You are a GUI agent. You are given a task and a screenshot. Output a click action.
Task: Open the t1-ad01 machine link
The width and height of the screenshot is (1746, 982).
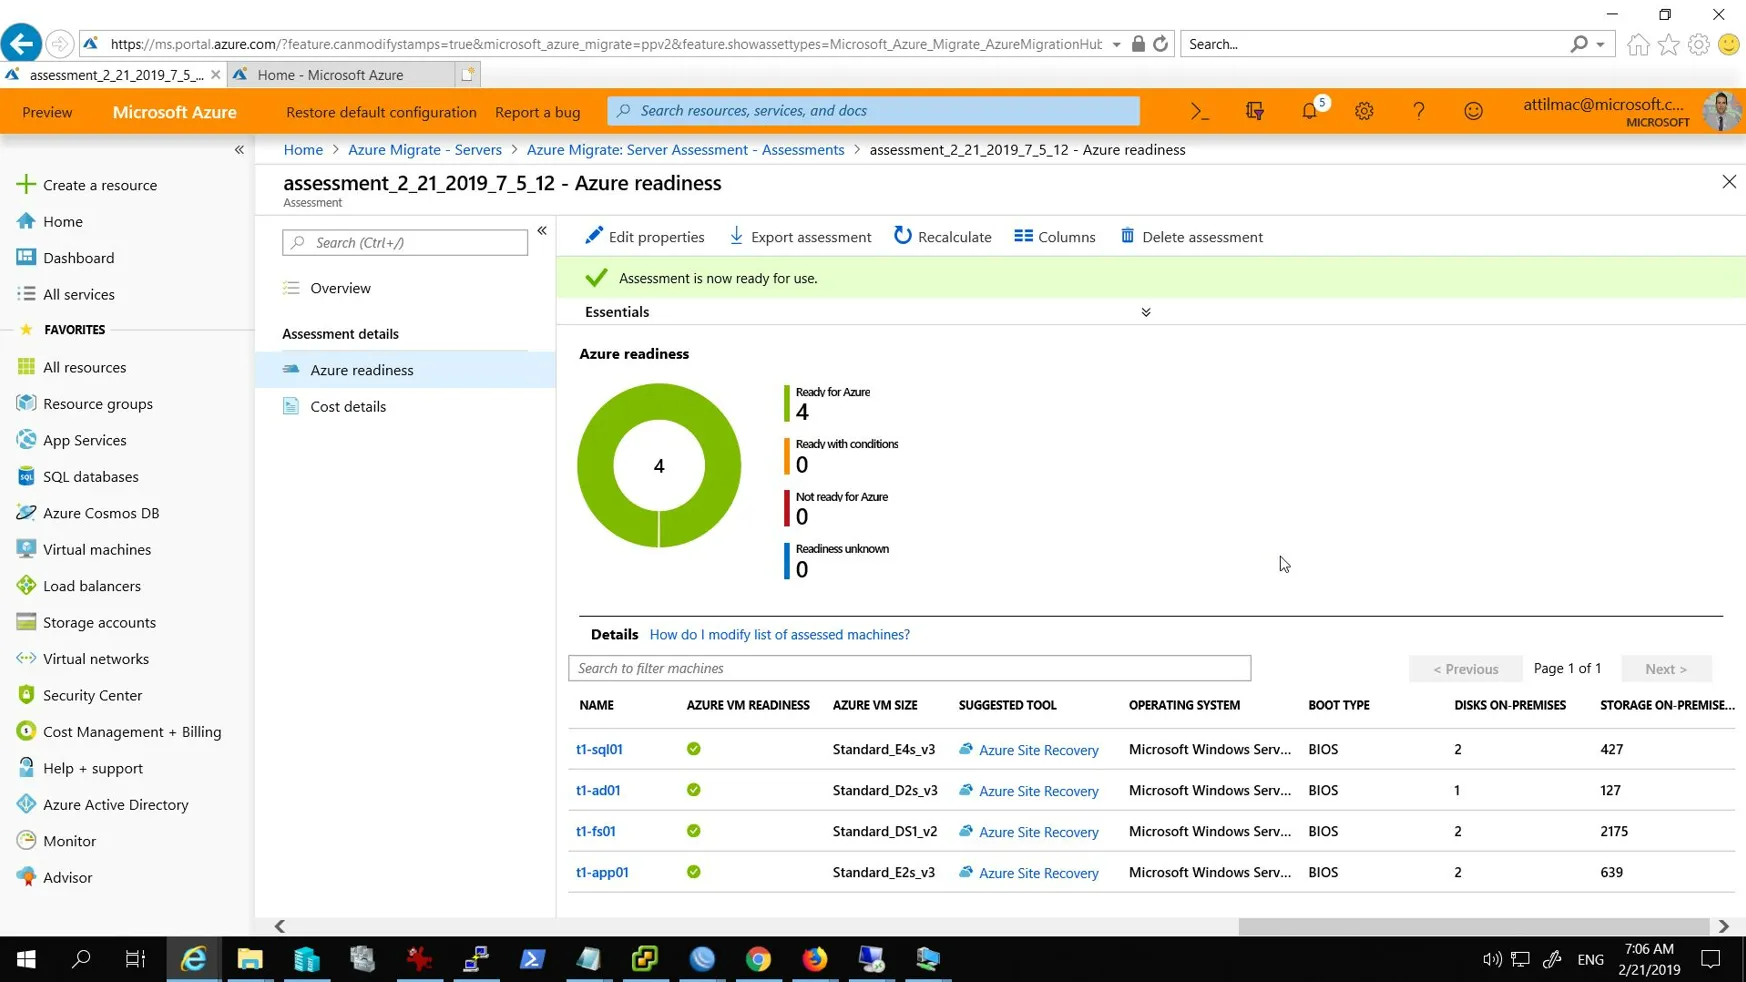[598, 790]
